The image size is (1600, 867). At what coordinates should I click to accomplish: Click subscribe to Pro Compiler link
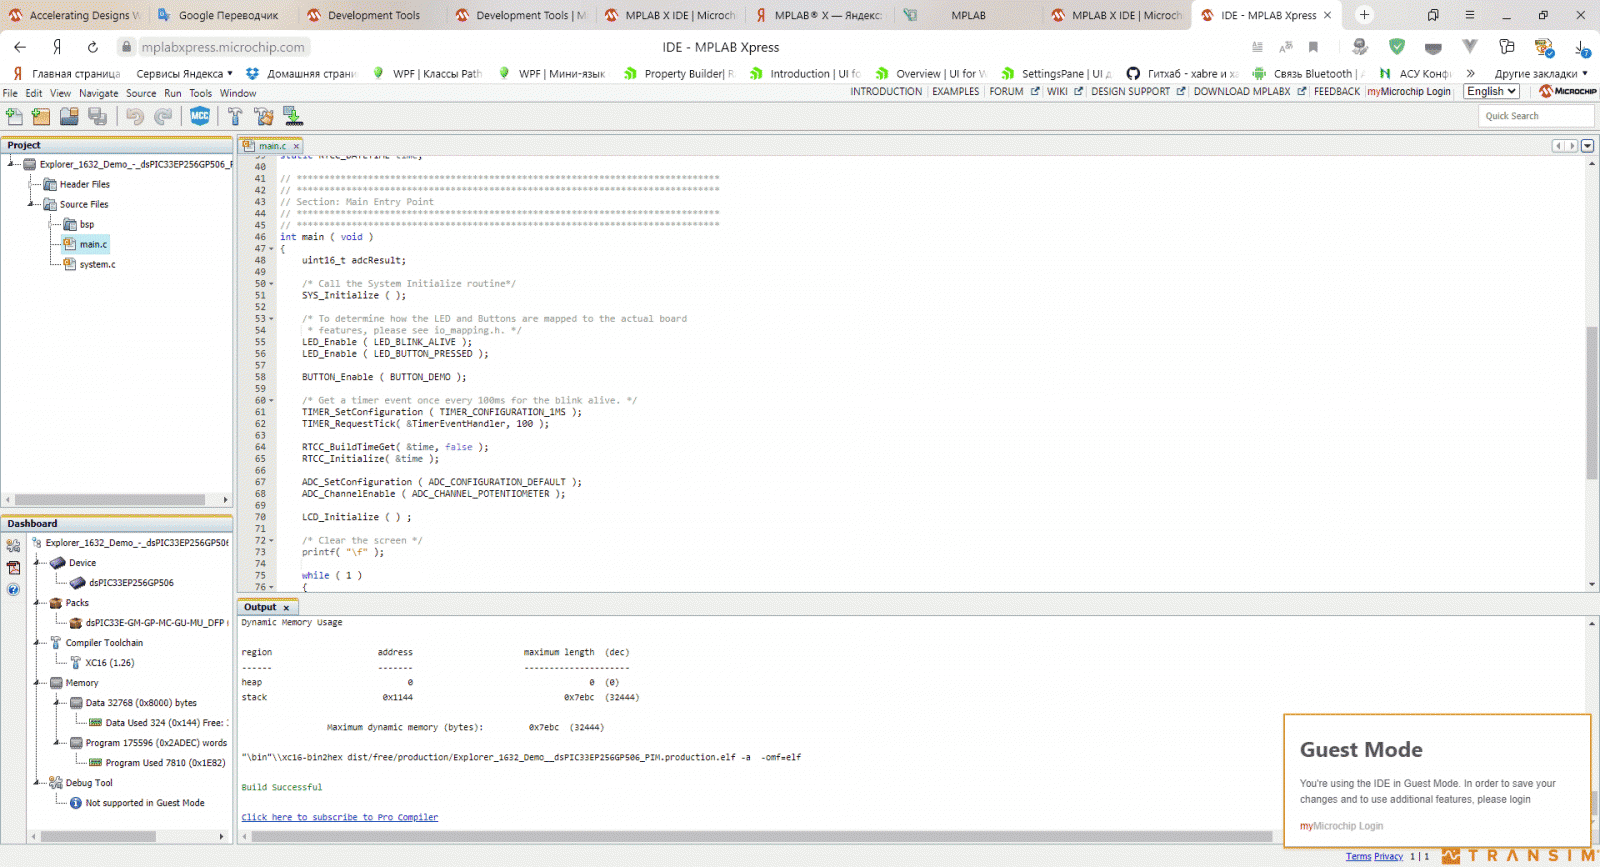coord(340,818)
